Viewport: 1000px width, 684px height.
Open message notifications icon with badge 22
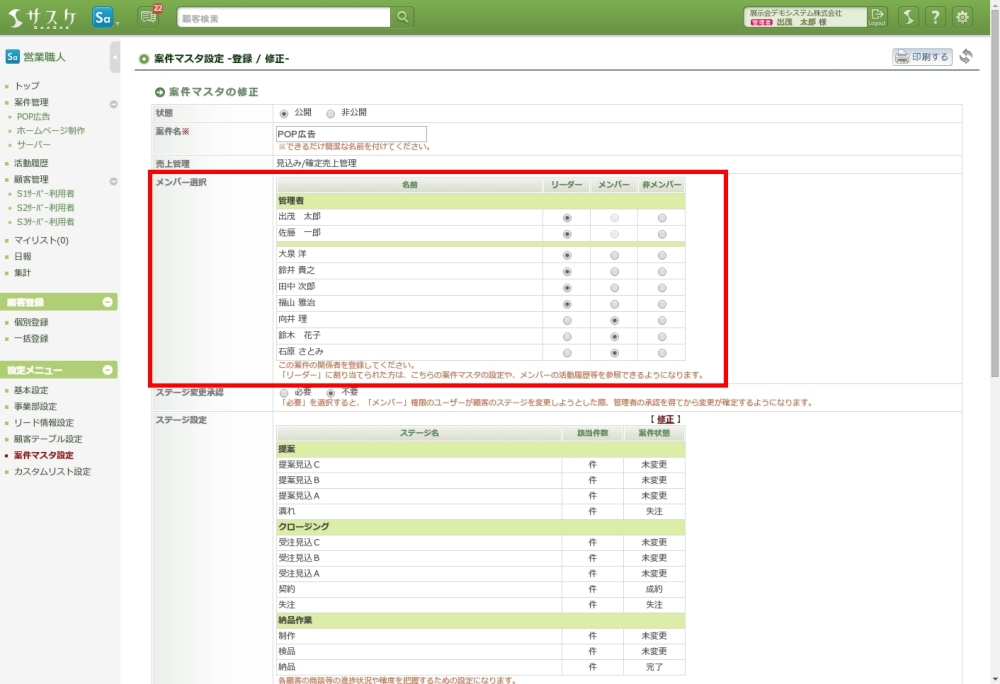(x=149, y=17)
